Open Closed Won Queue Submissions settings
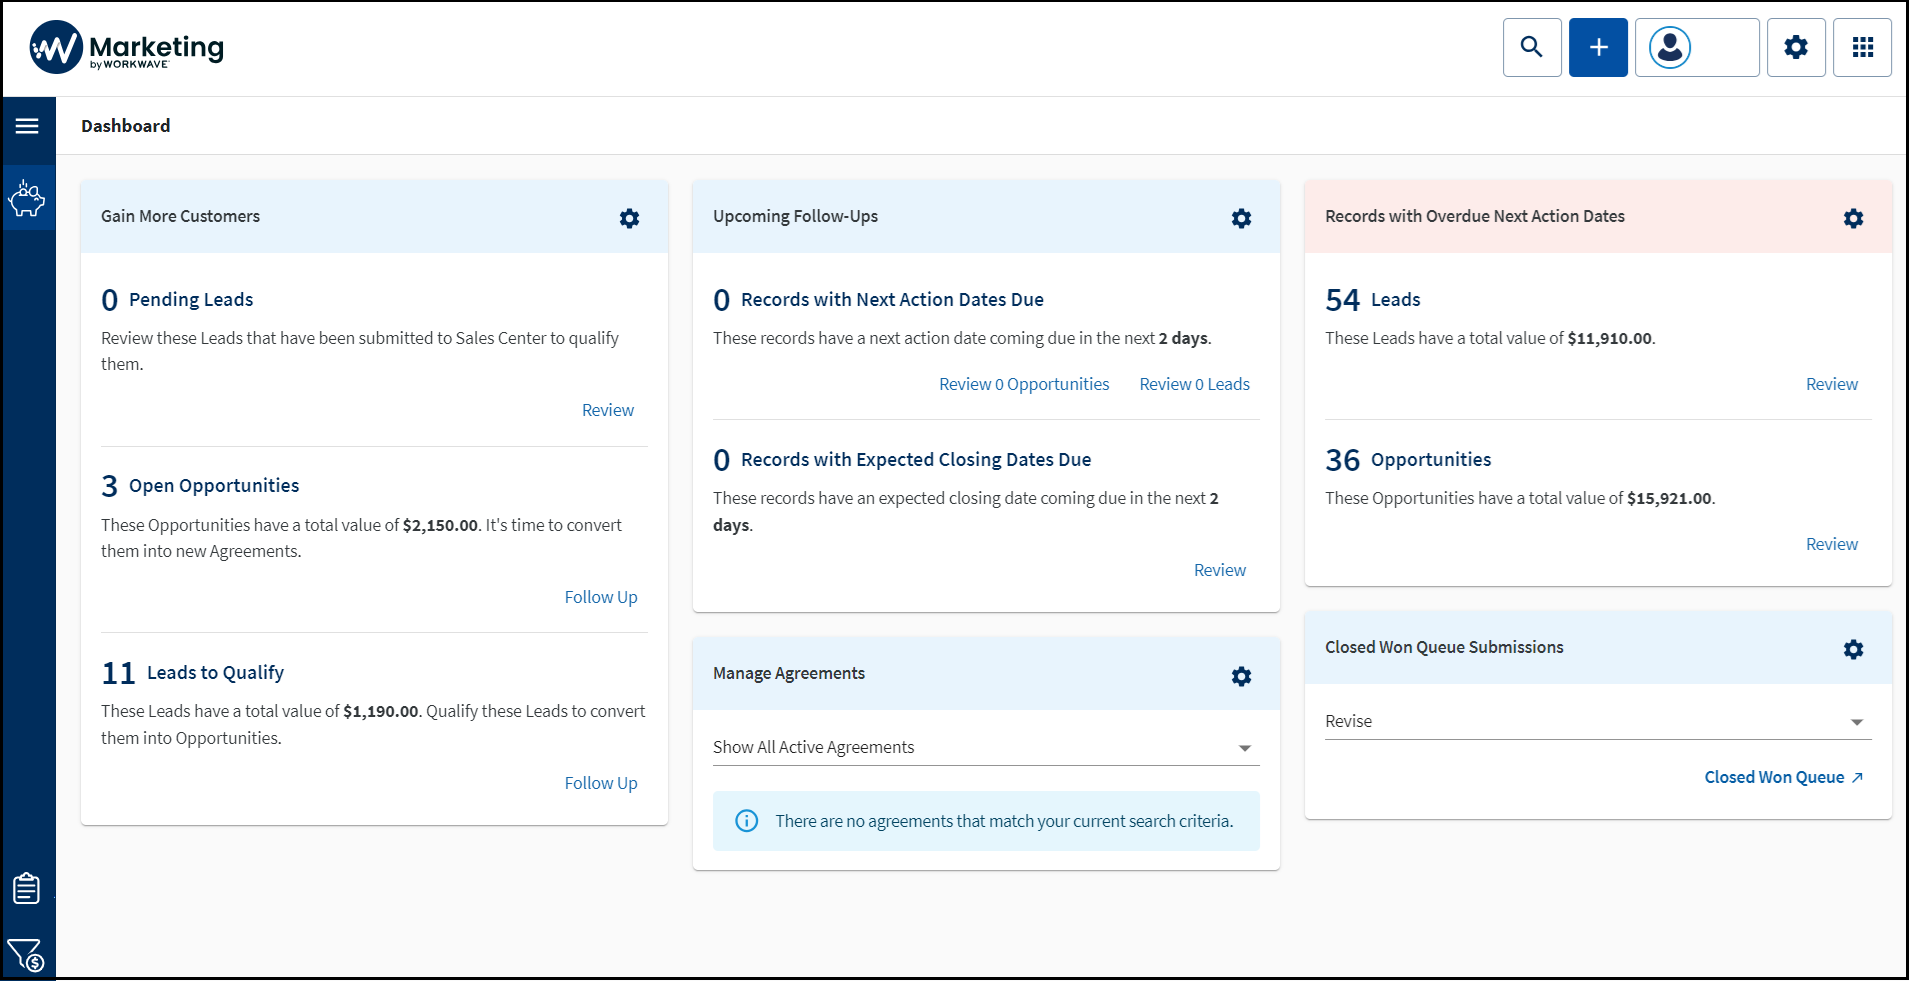 pyautogui.click(x=1853, y=649)
